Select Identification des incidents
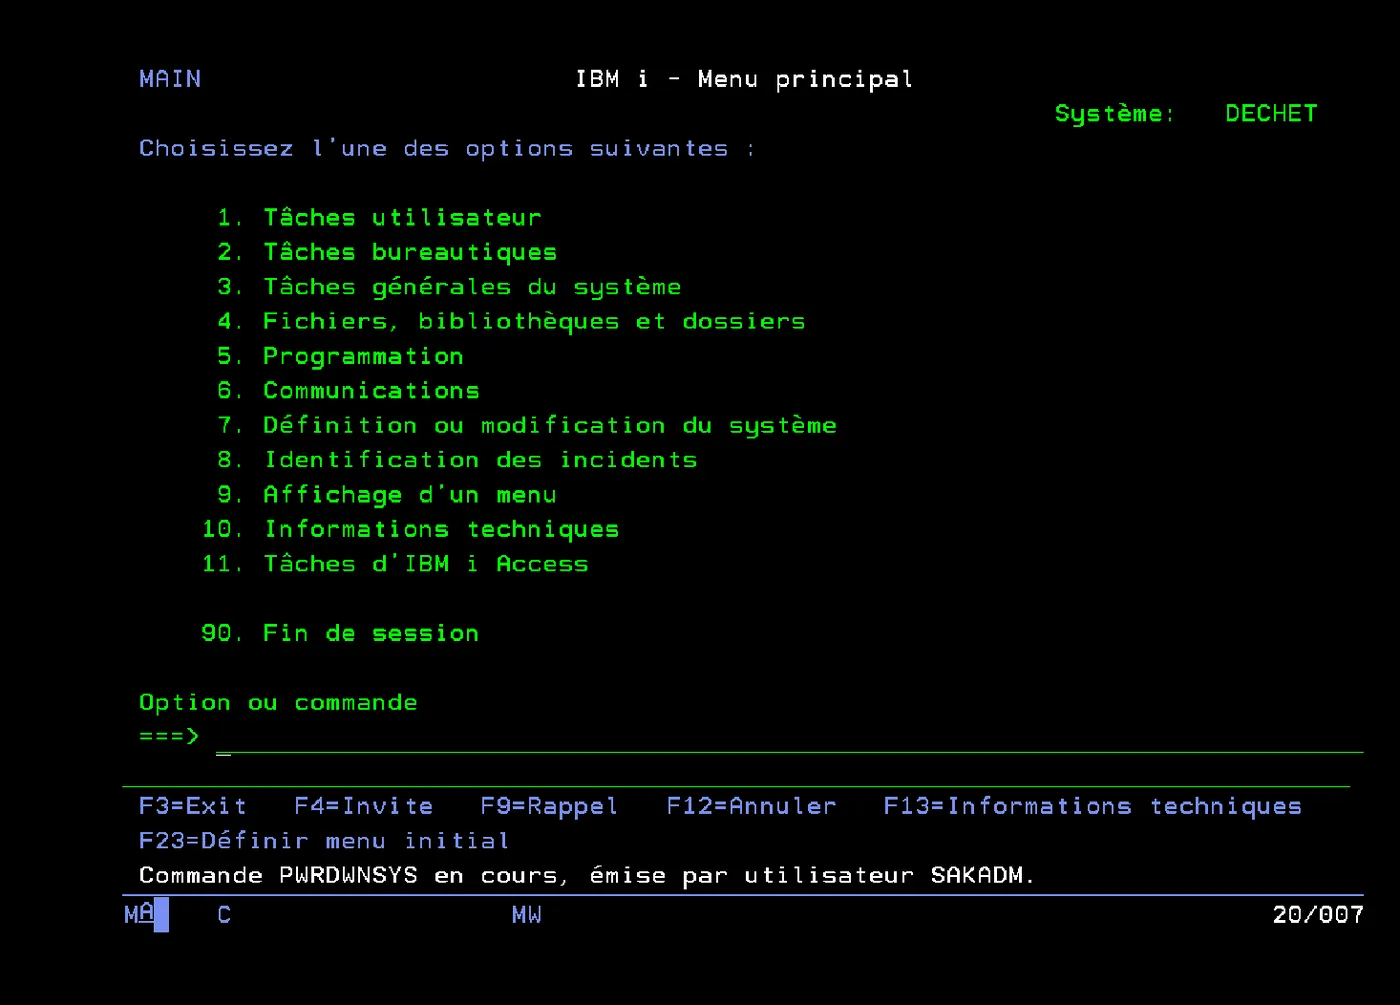This screenshot has height=1005, width=1400. click(457, 460)
